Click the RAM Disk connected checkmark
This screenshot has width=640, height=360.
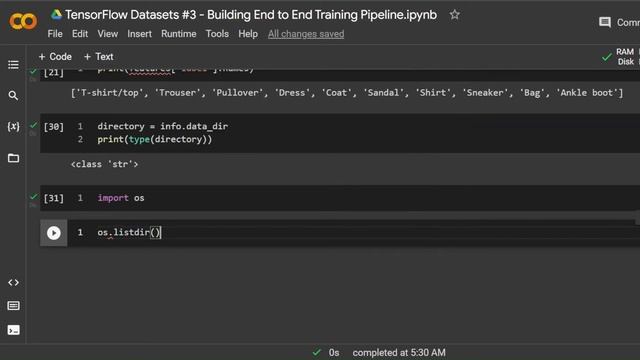click(607, 57)
